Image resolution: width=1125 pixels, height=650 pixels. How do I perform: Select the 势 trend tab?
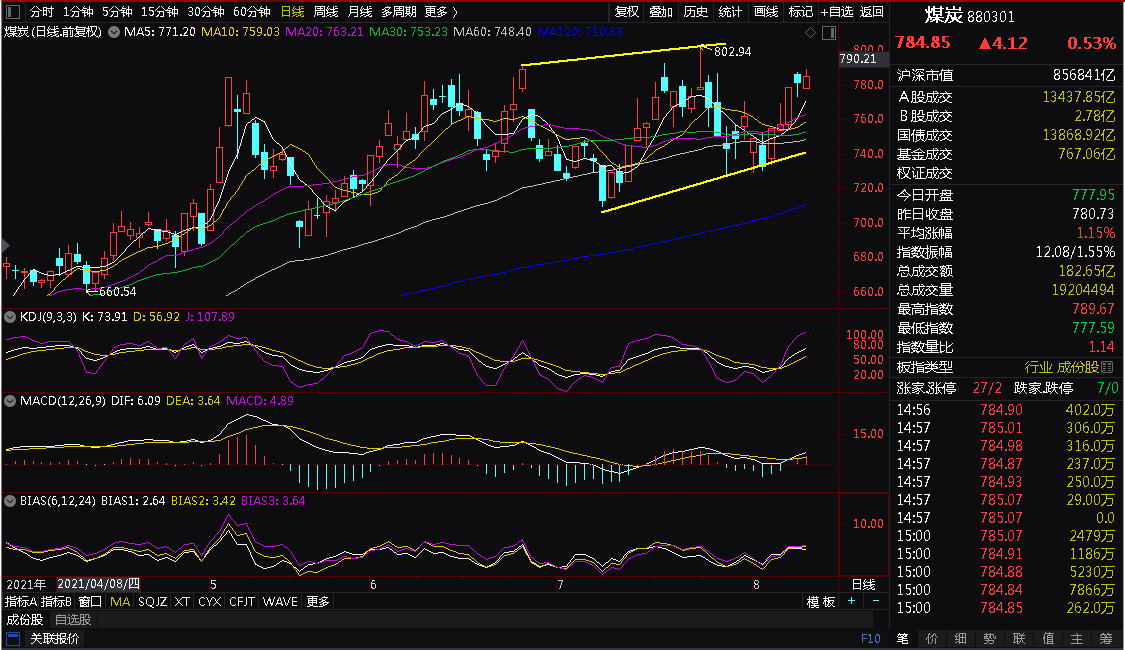[x=990, y=638]
